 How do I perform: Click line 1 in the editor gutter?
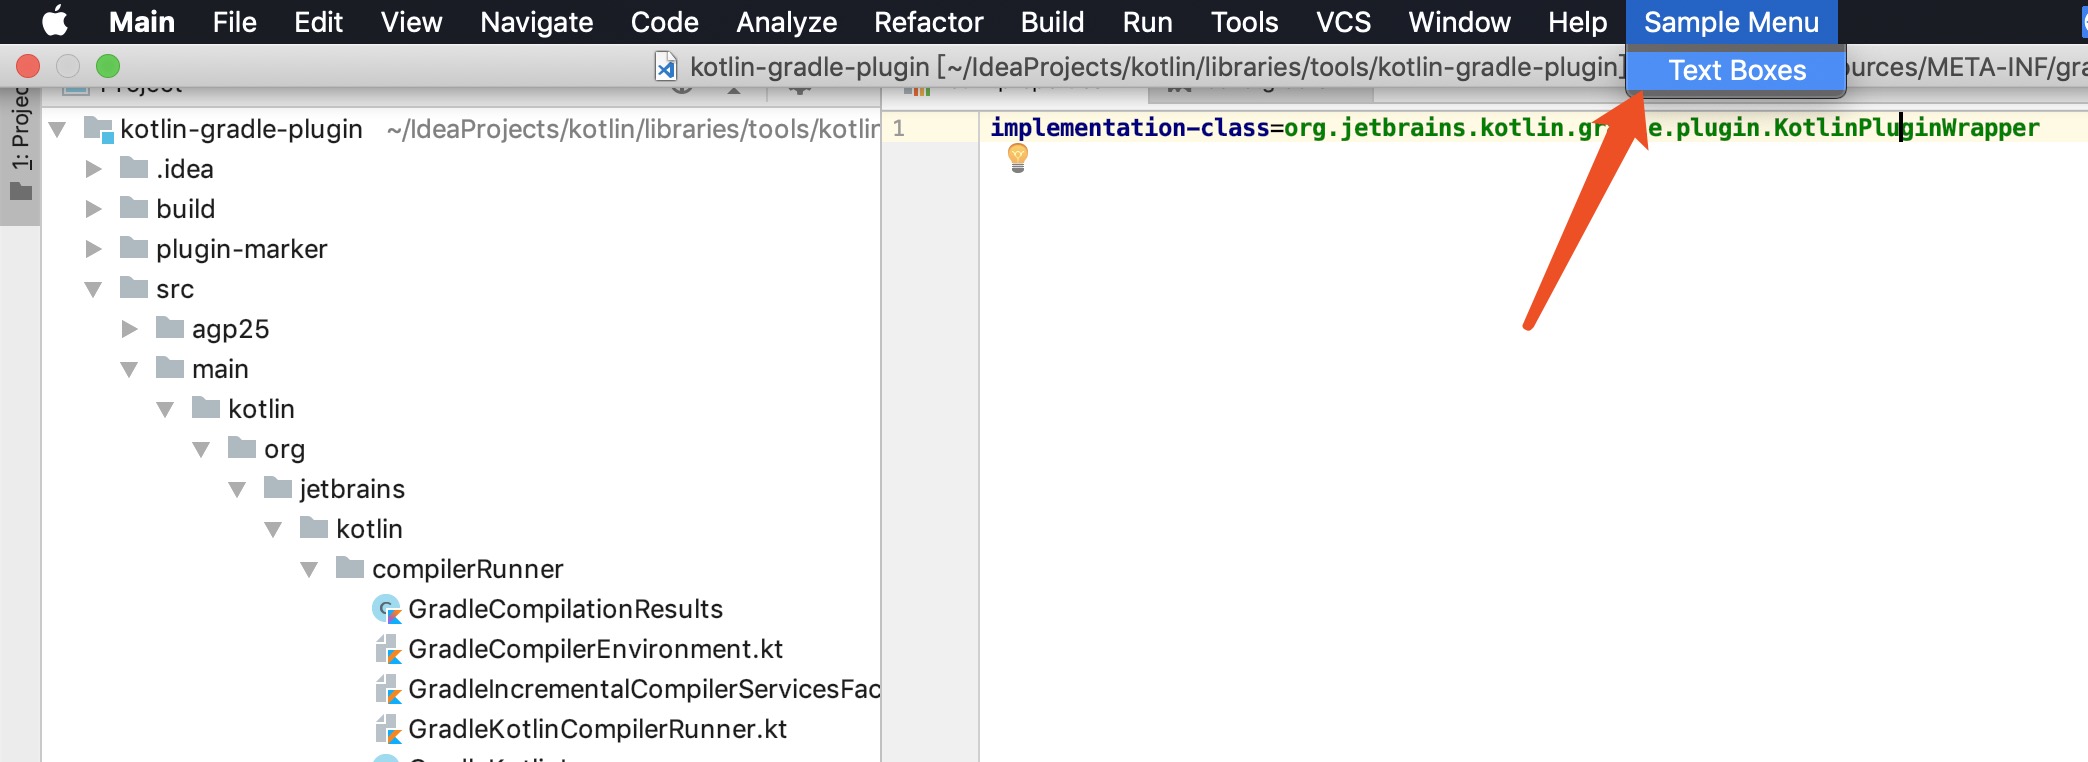coord(899,128)
